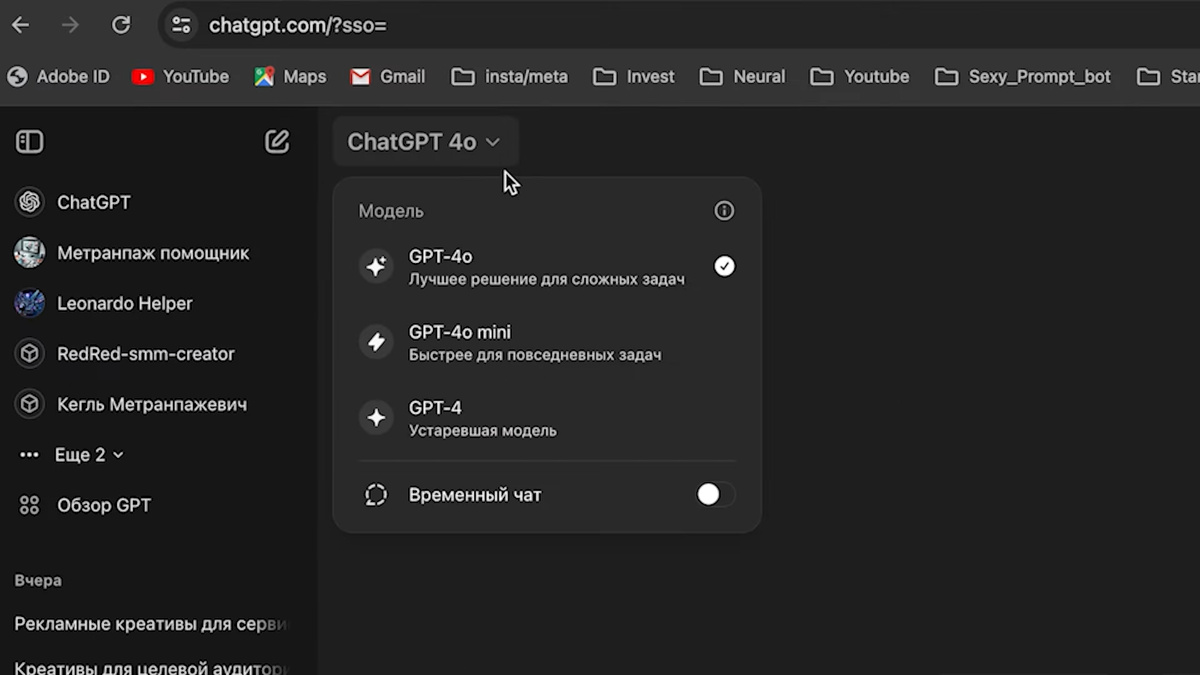1200x675 pixels.
Task: Start a new chat with pencil icon
Action: coord(277,141)
